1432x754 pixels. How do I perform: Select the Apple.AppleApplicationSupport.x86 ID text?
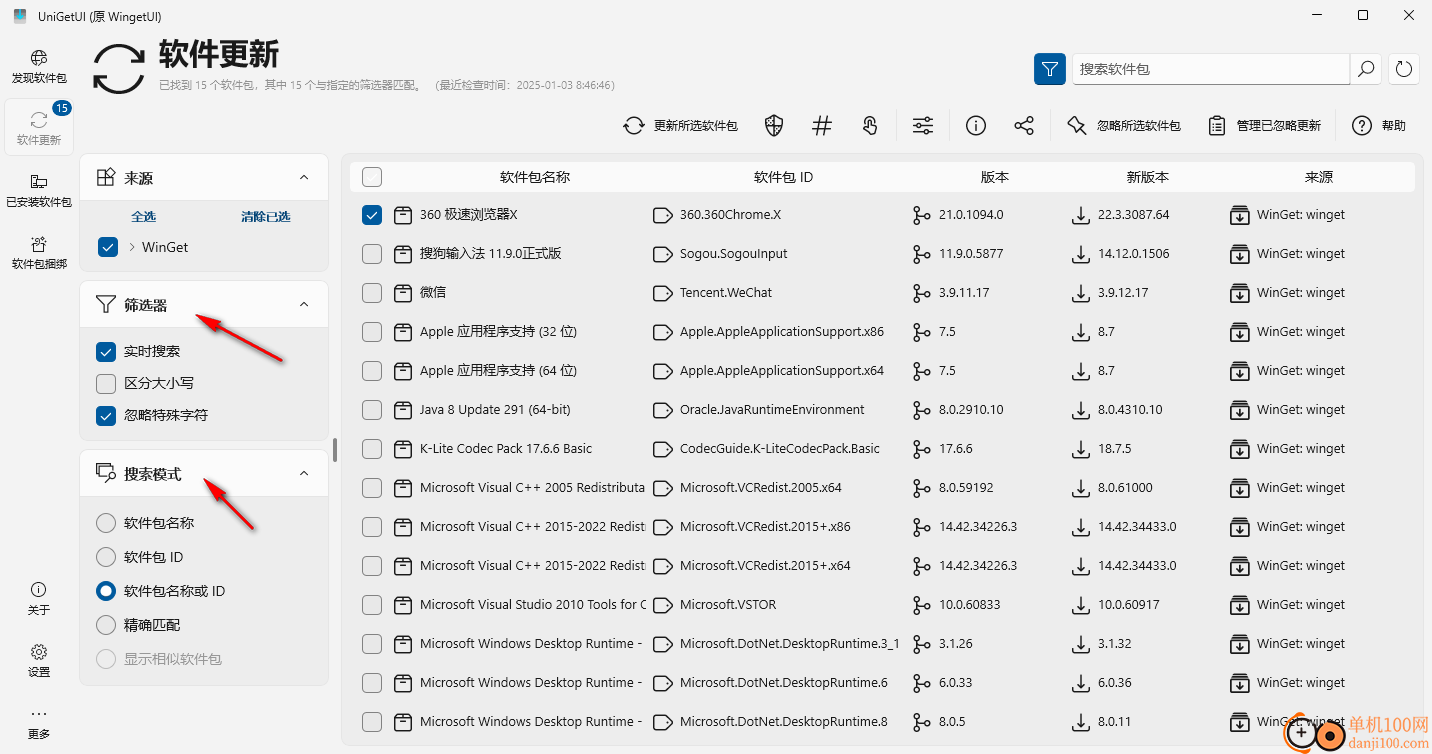782,332
